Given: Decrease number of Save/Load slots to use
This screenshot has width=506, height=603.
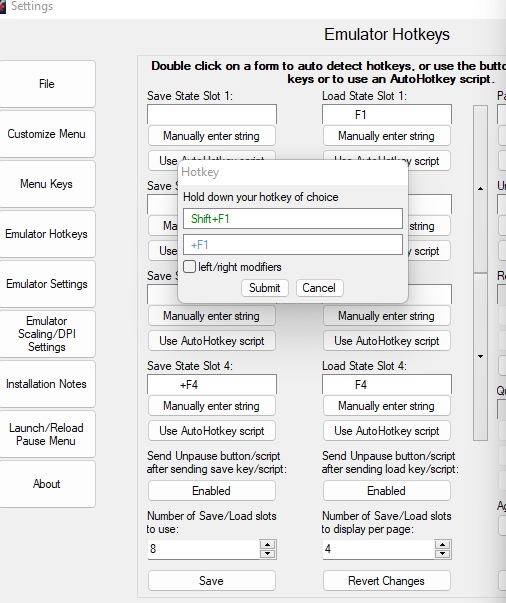Looking at the screenshot, I should (x=267, y=554).
